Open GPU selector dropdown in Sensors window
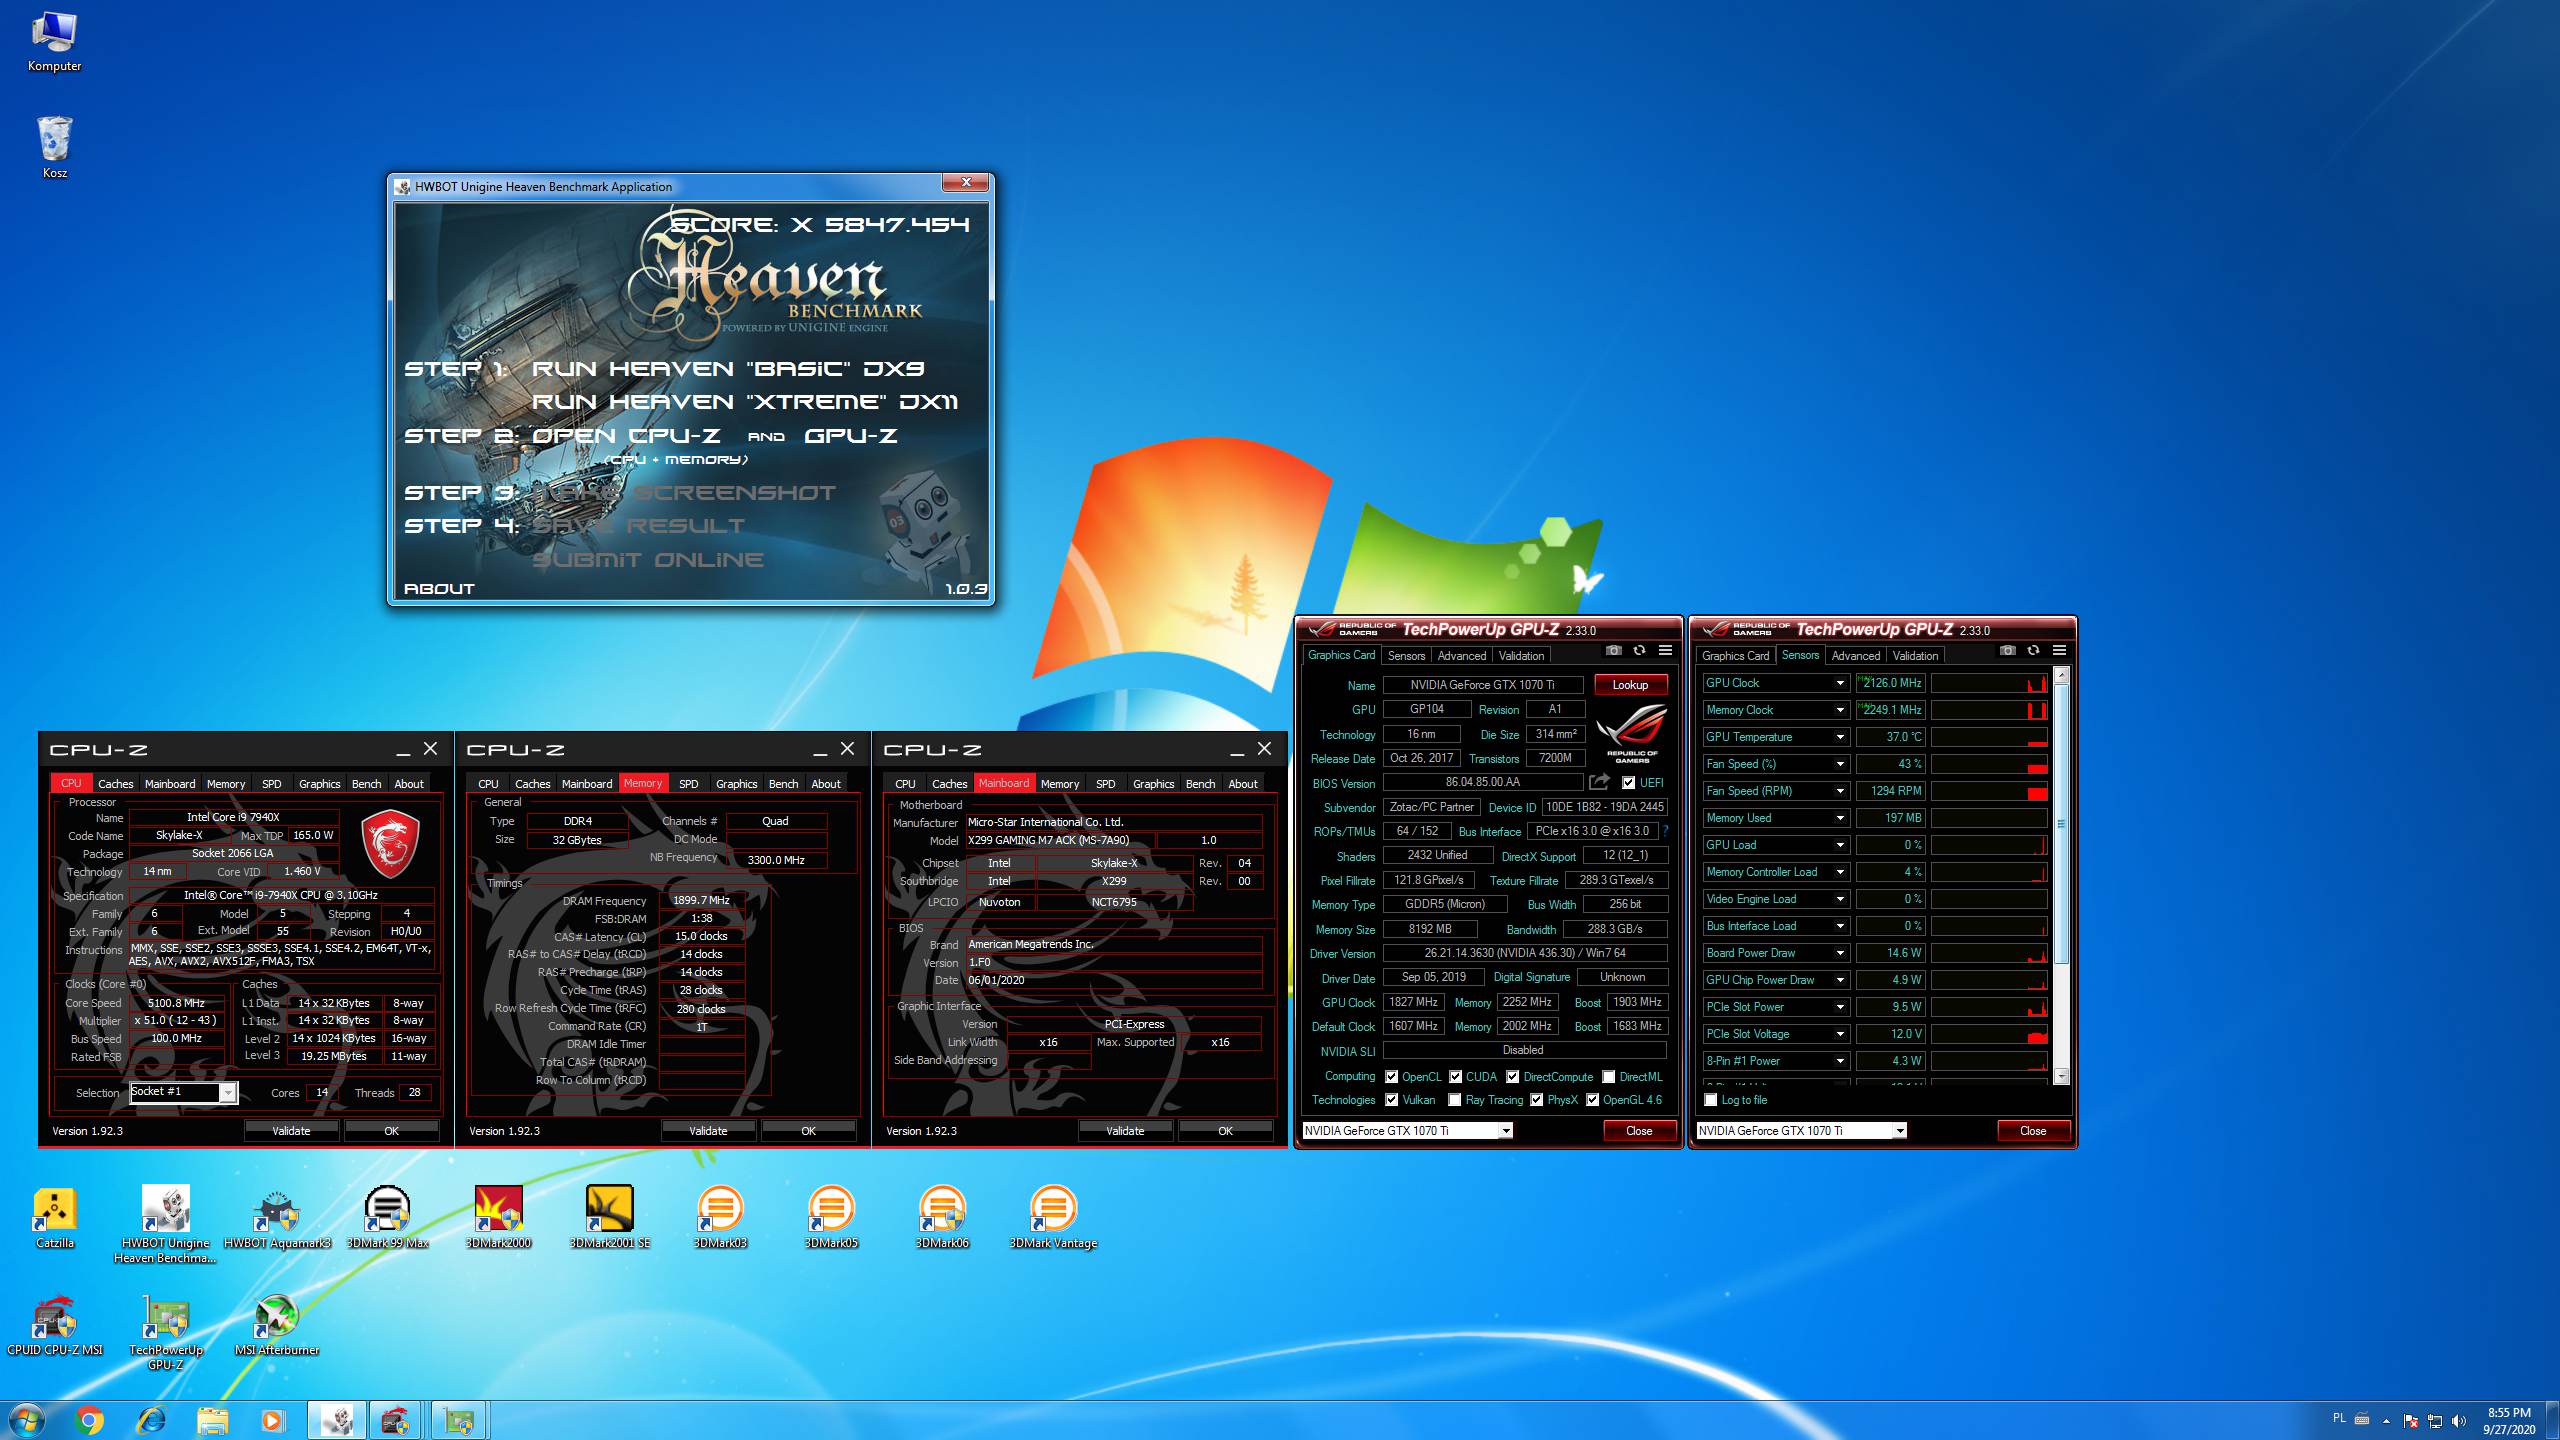 click(x=1899, y=1131)
